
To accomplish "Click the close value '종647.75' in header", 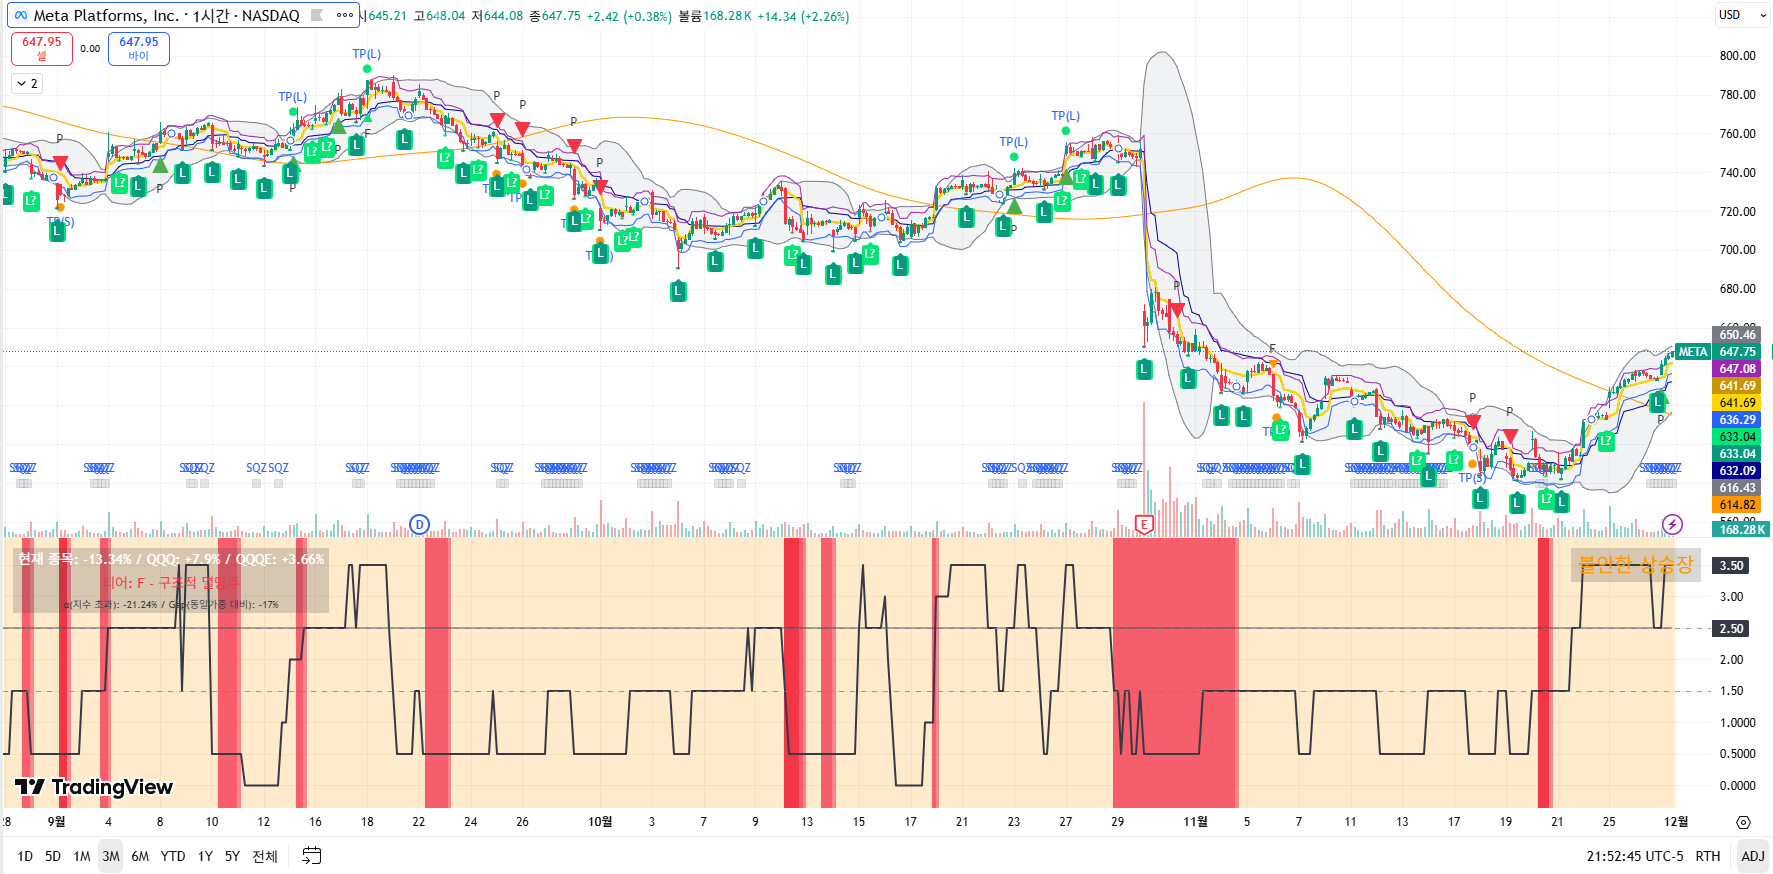I will click(555, 16).
